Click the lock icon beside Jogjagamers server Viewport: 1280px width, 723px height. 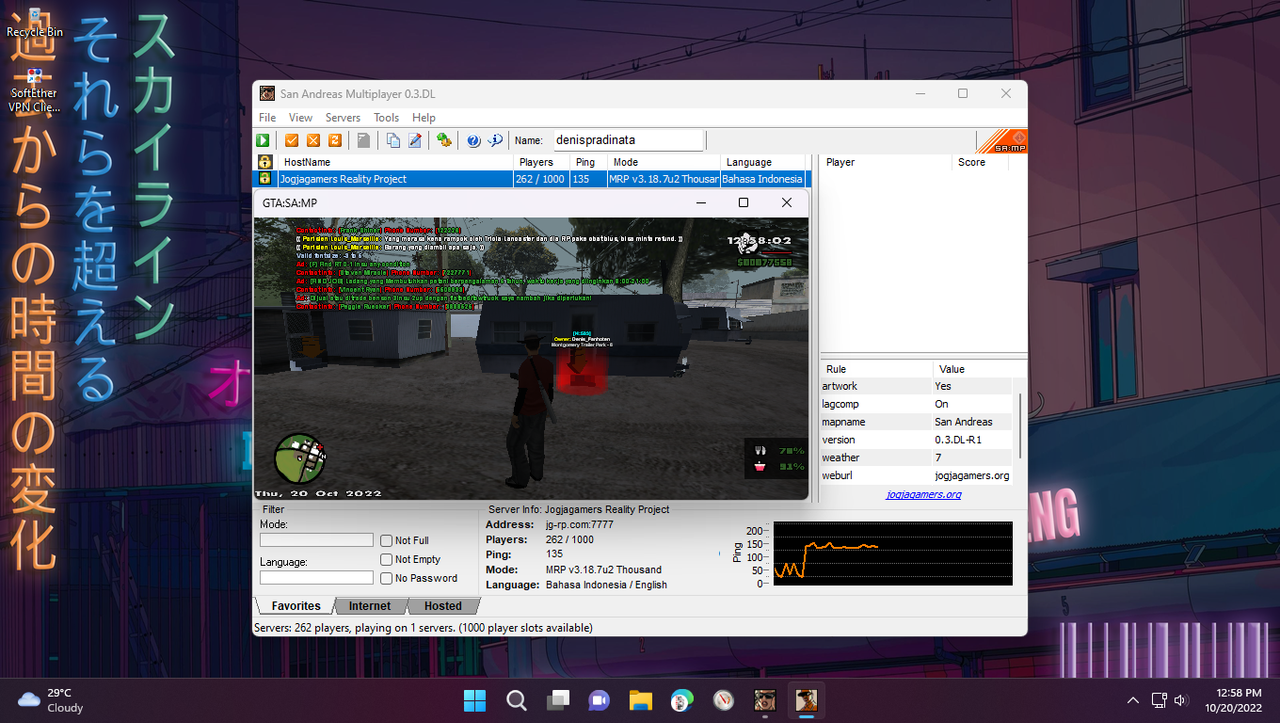click(265, 178)
